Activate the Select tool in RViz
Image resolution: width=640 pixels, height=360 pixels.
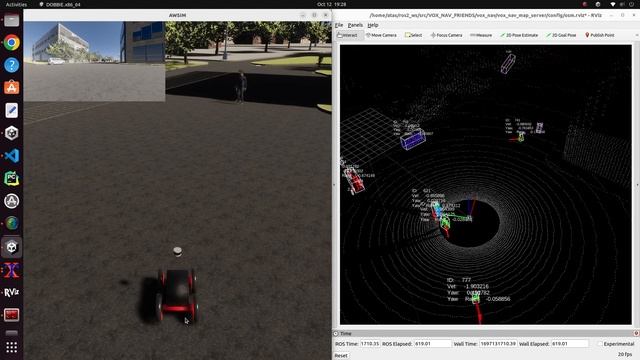tap(413, 35)
